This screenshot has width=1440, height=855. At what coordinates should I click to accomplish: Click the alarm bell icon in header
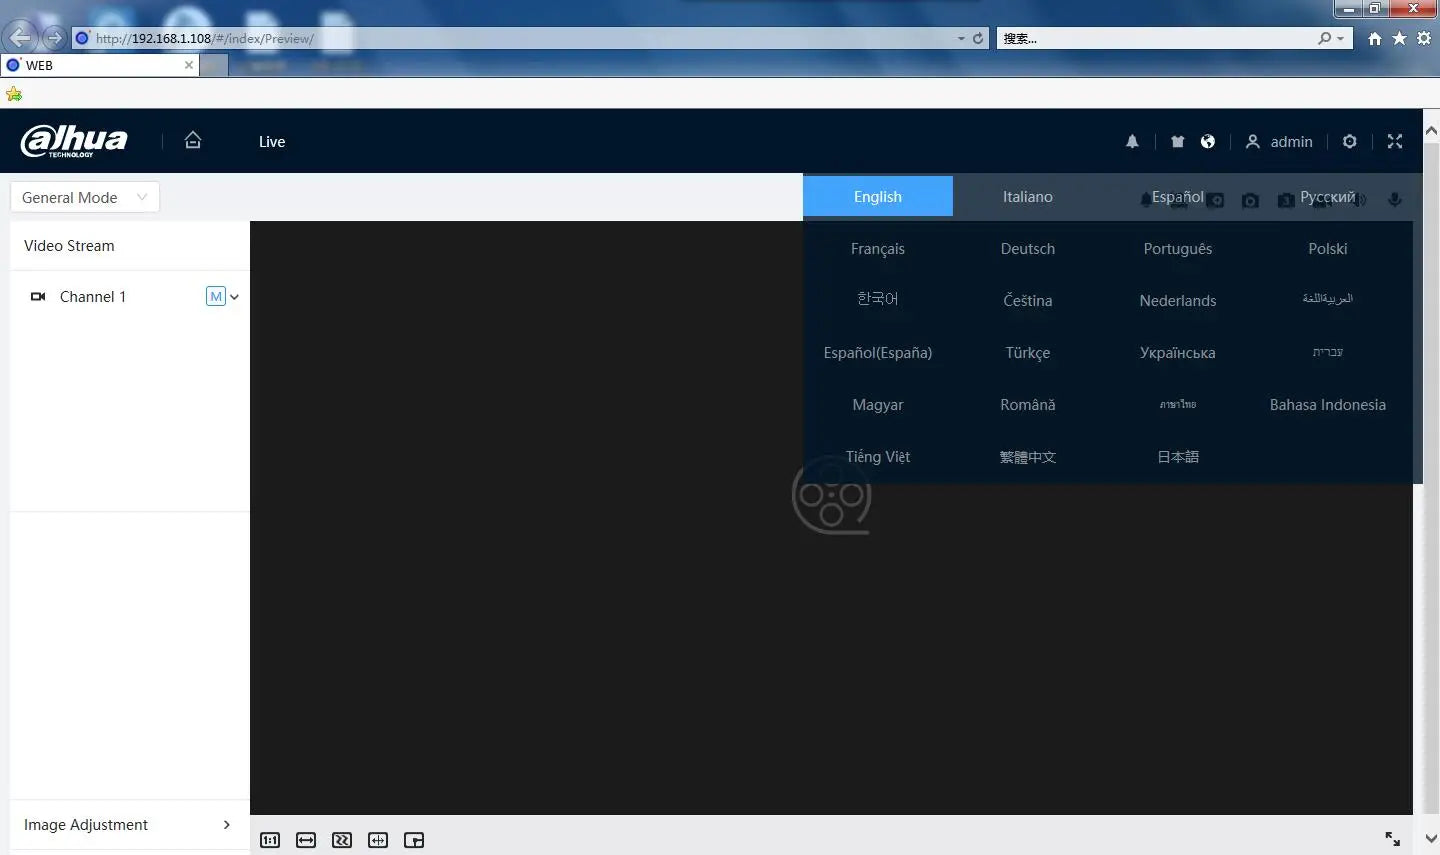1132,142
